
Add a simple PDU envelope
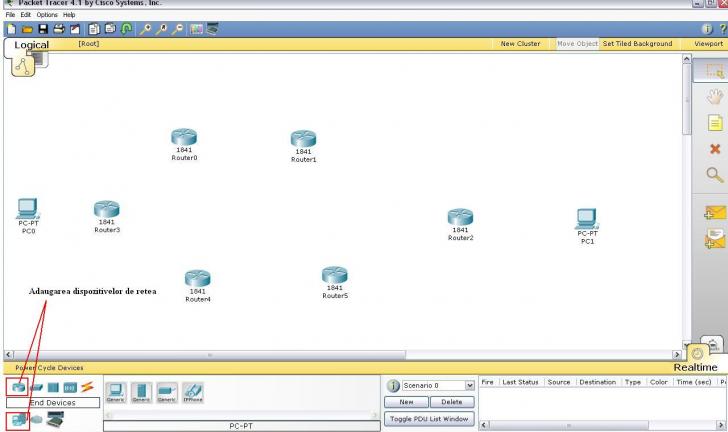point(715,213)
